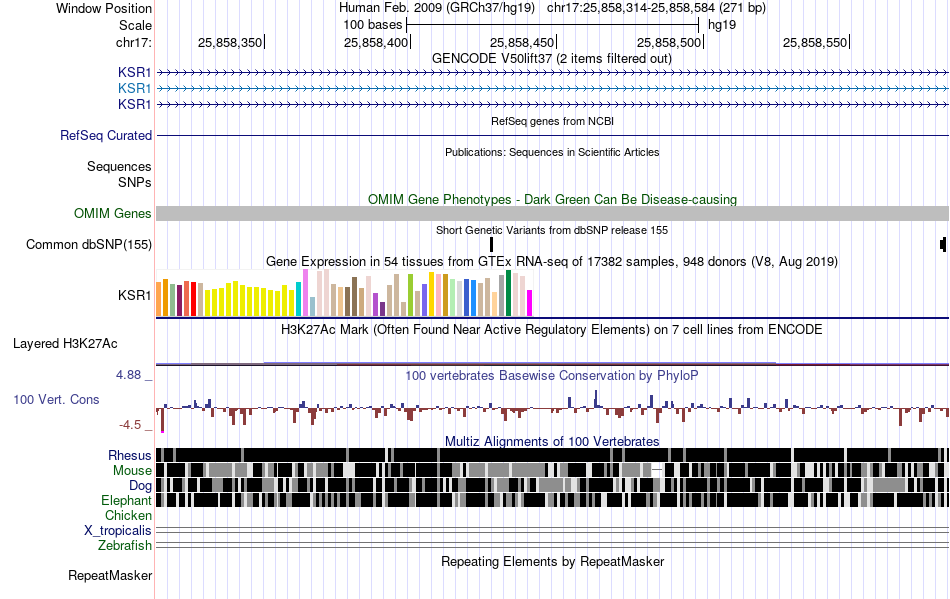950x599 pixels.
Task: Click the RepeatMasker track label
Action: point(110,575)
